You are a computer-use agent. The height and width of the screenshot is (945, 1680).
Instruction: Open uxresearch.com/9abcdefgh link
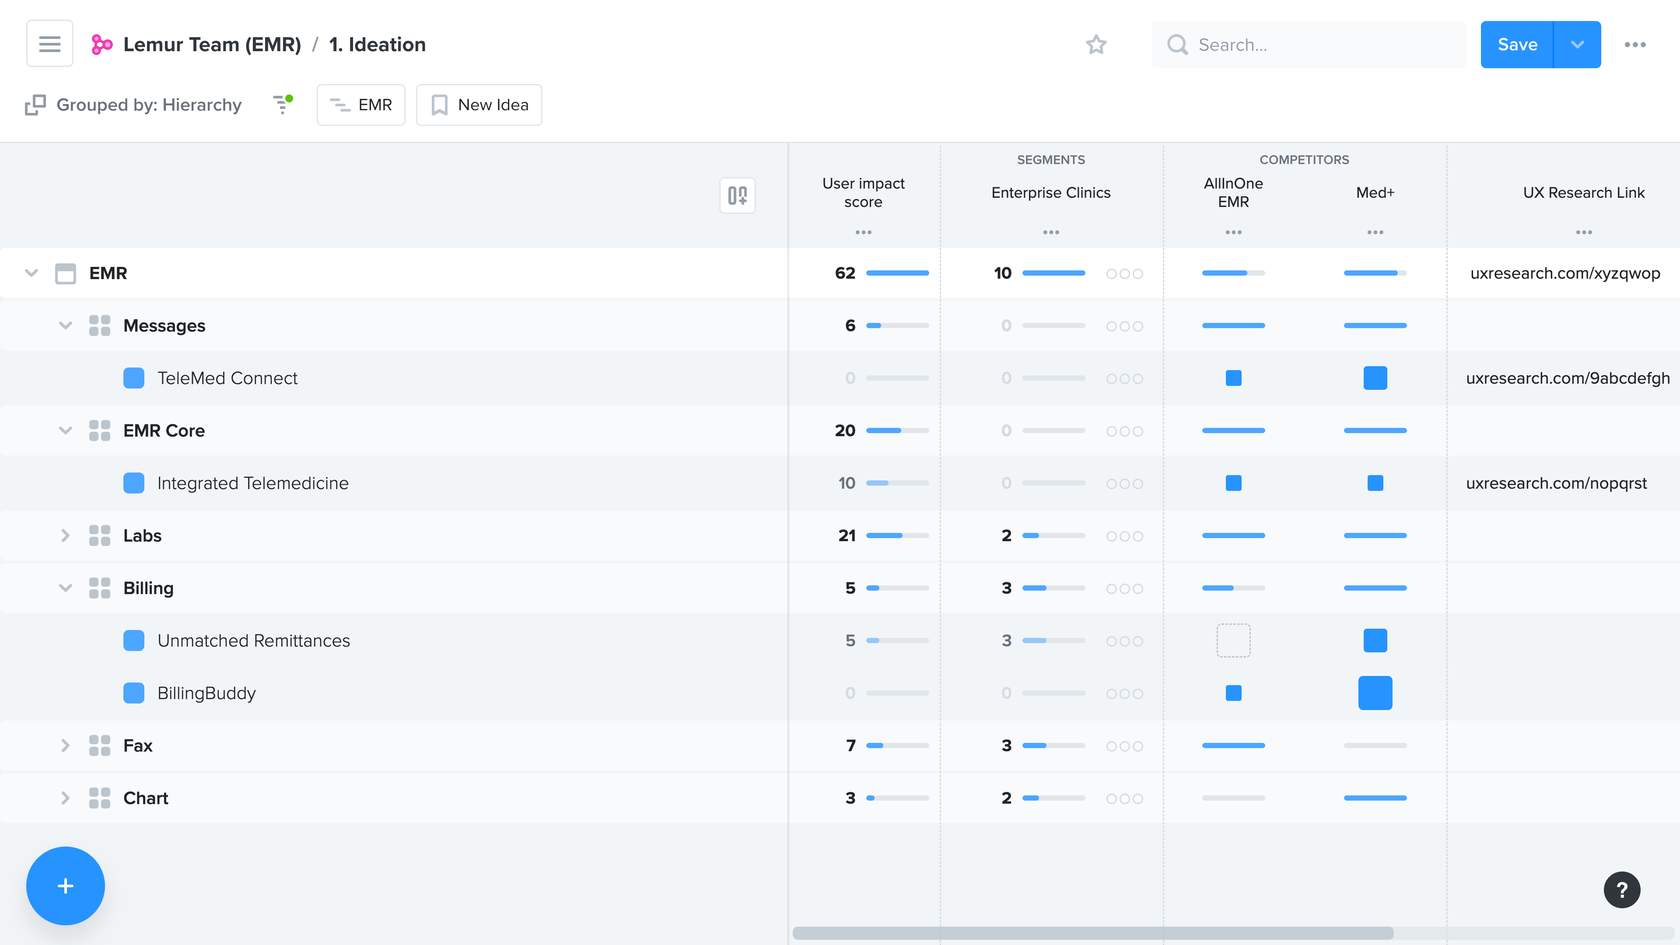click(x=1567, y=378)
